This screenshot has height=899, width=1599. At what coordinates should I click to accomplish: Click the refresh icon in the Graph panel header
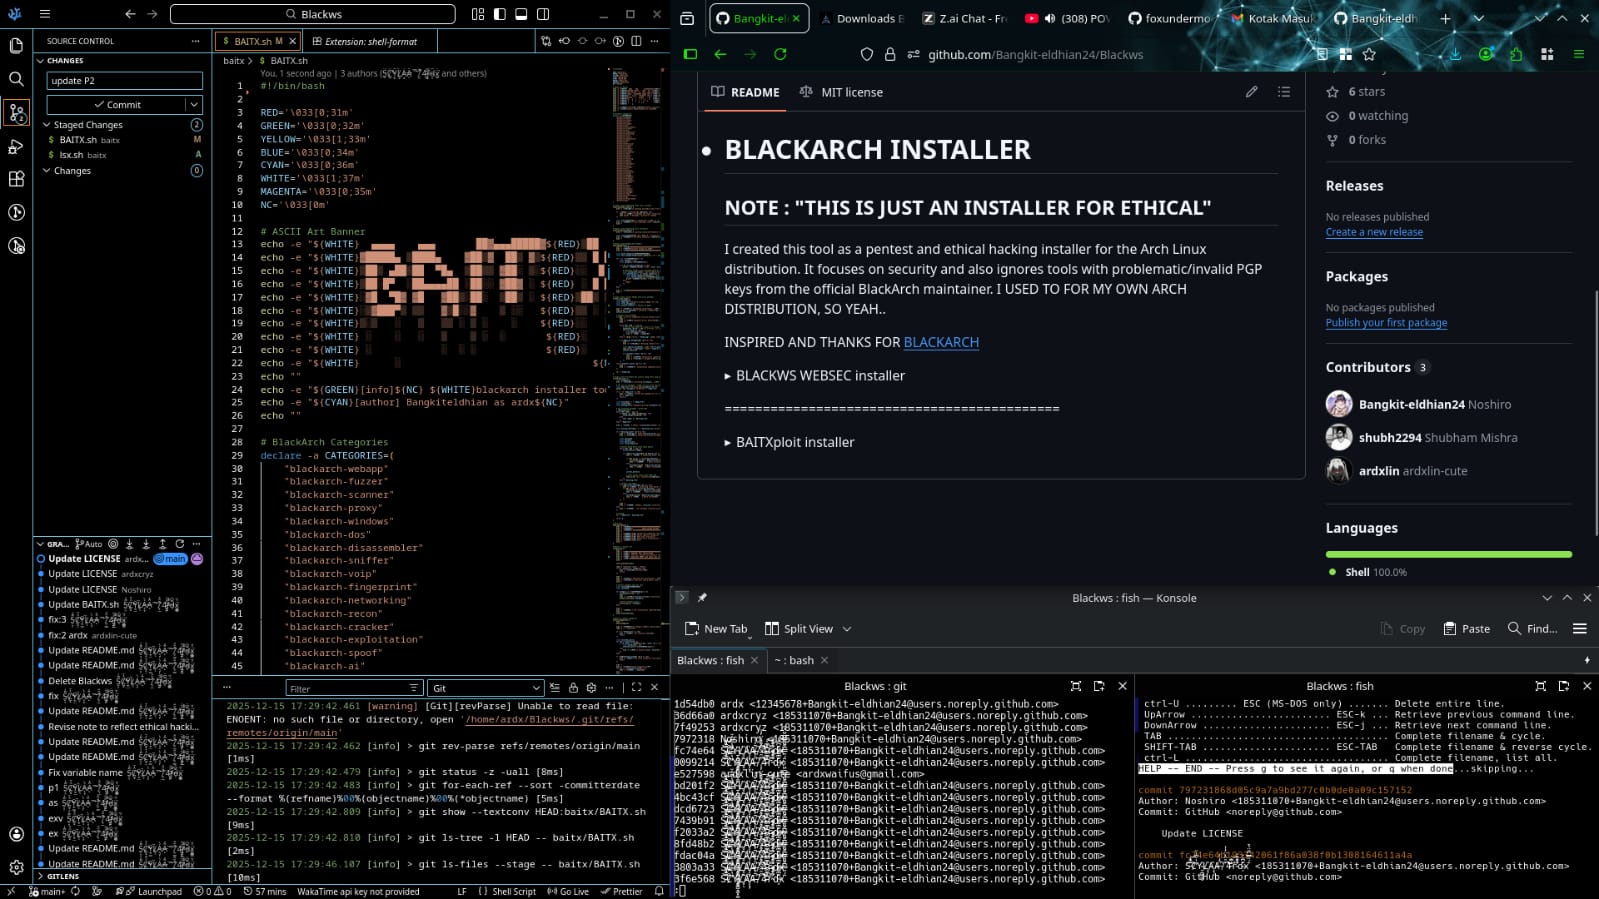(179, 544)
